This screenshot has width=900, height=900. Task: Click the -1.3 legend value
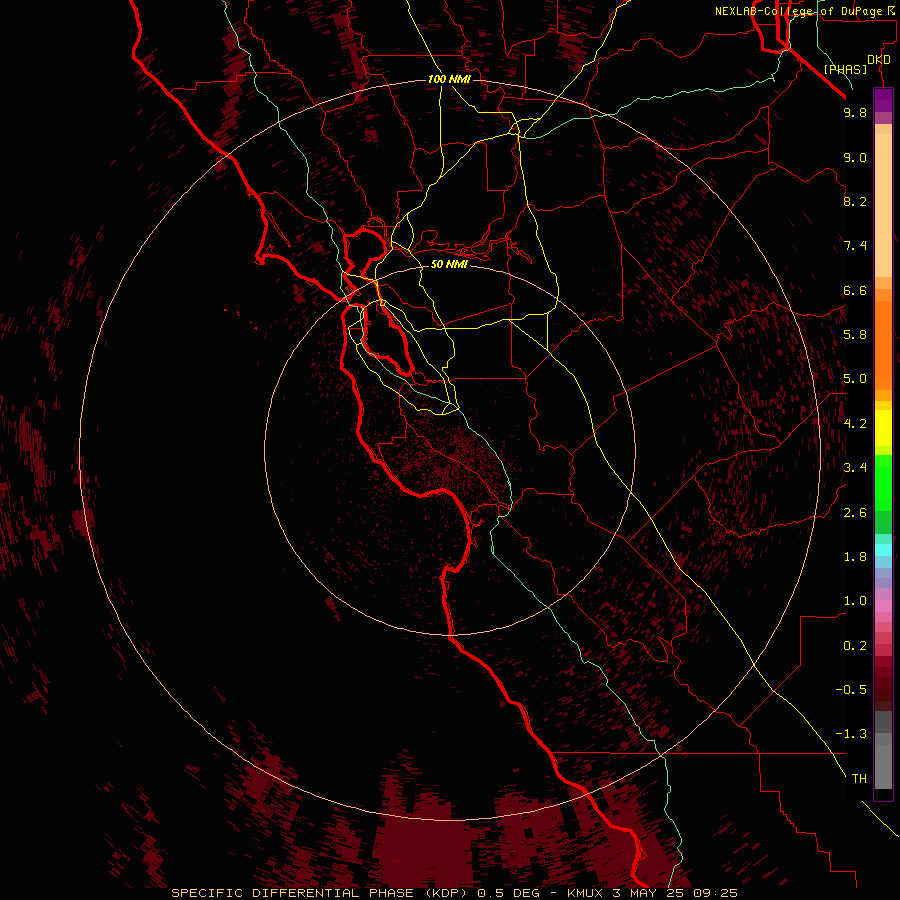[851, 734]
